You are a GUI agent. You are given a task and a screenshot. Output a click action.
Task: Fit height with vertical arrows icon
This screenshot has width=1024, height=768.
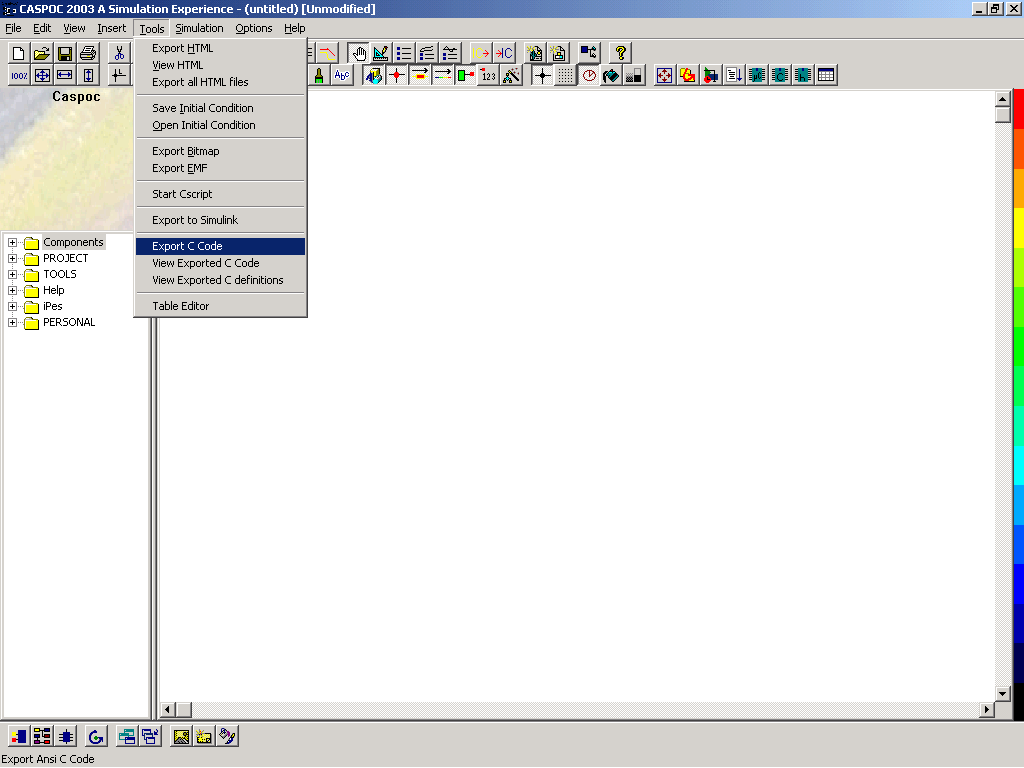88,76
